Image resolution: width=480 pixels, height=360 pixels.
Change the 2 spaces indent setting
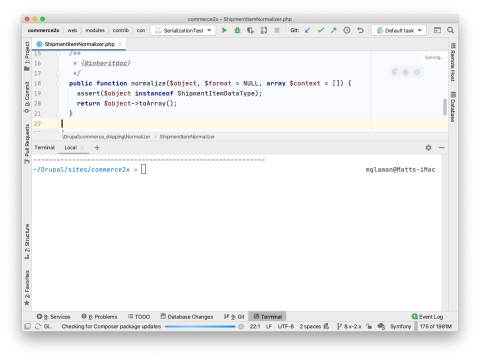pyautogui.click(x=310, y=326)
